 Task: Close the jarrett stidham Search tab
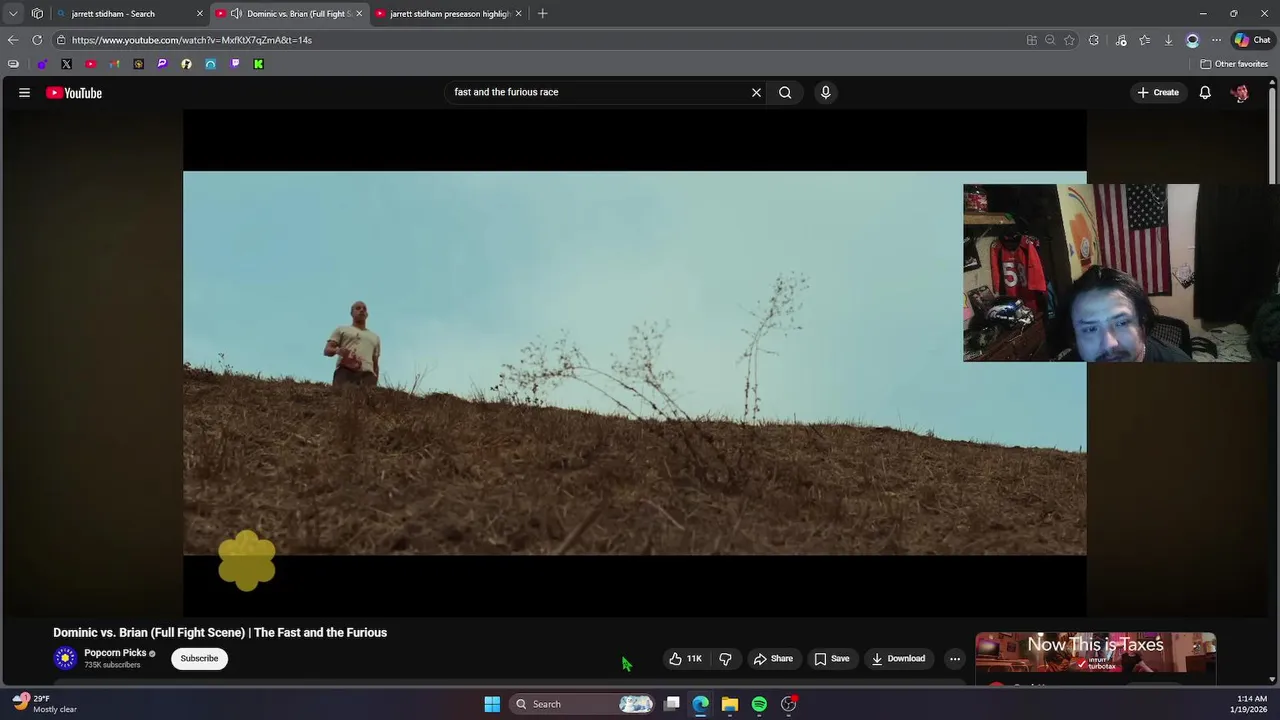tap(200, 13)
